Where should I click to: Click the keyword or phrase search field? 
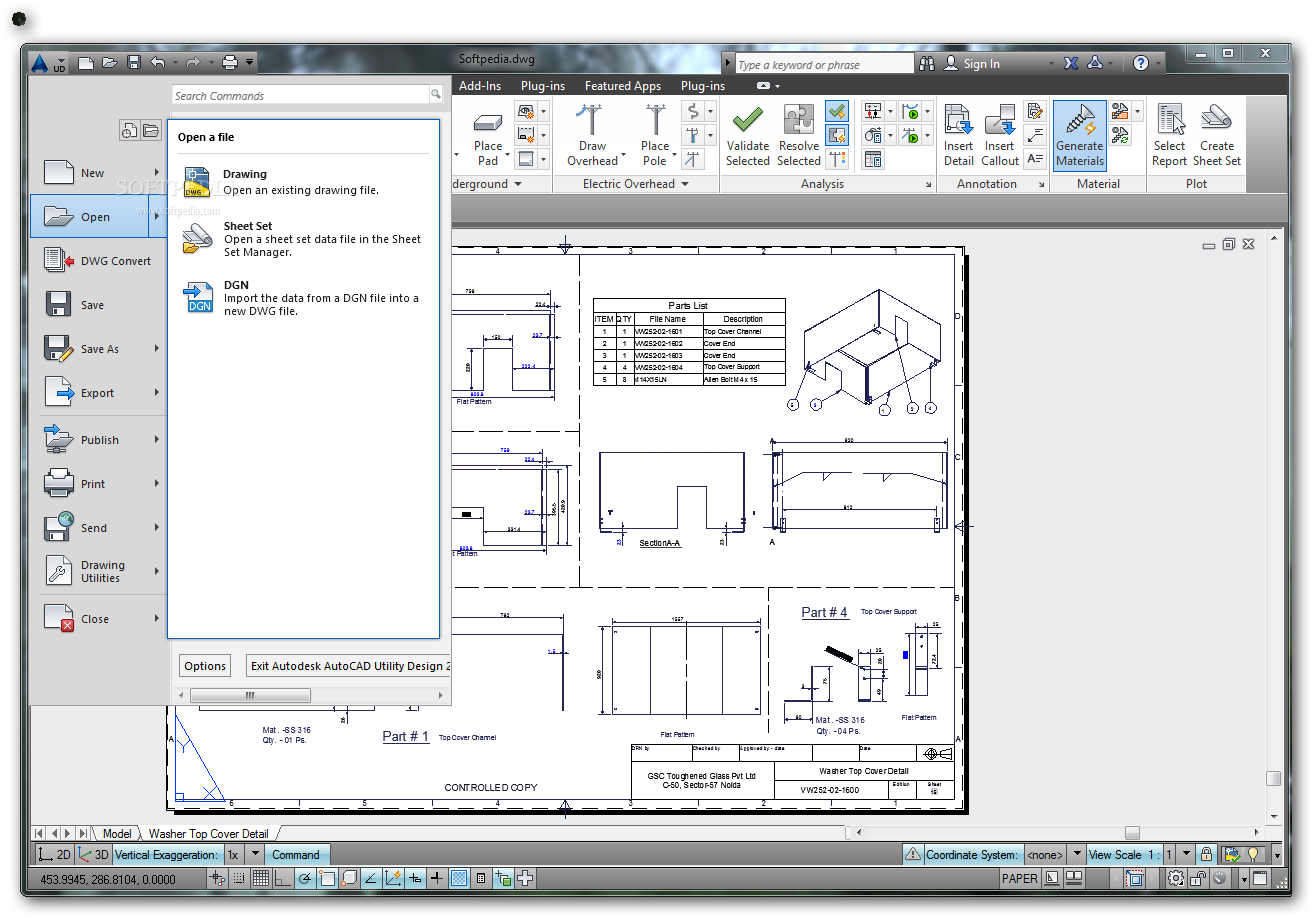(824, 64)
